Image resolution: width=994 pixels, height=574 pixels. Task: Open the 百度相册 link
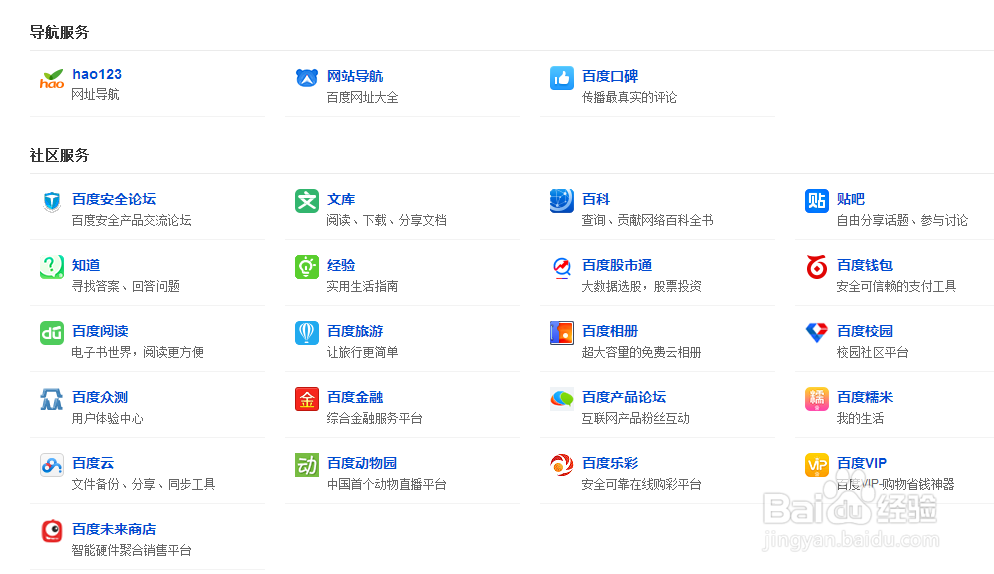coord(610,331)
